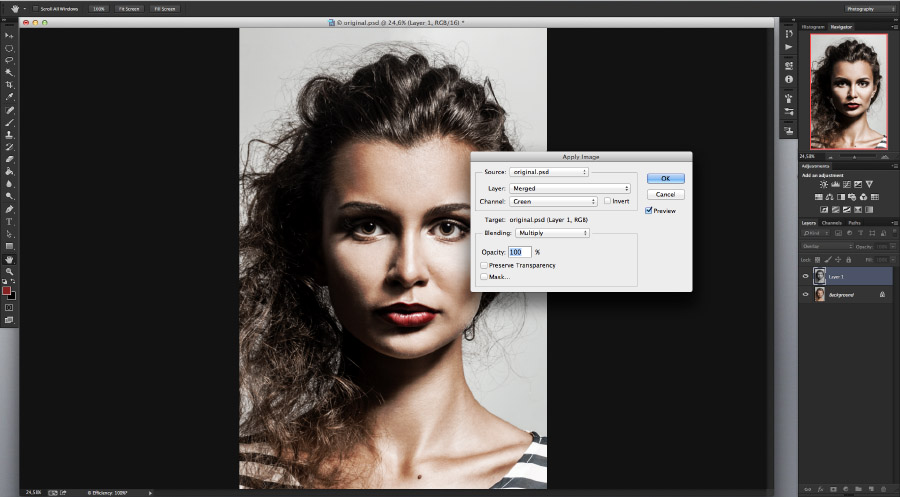
Task: Select the Lasso tool
Action: tap(9, 60)
